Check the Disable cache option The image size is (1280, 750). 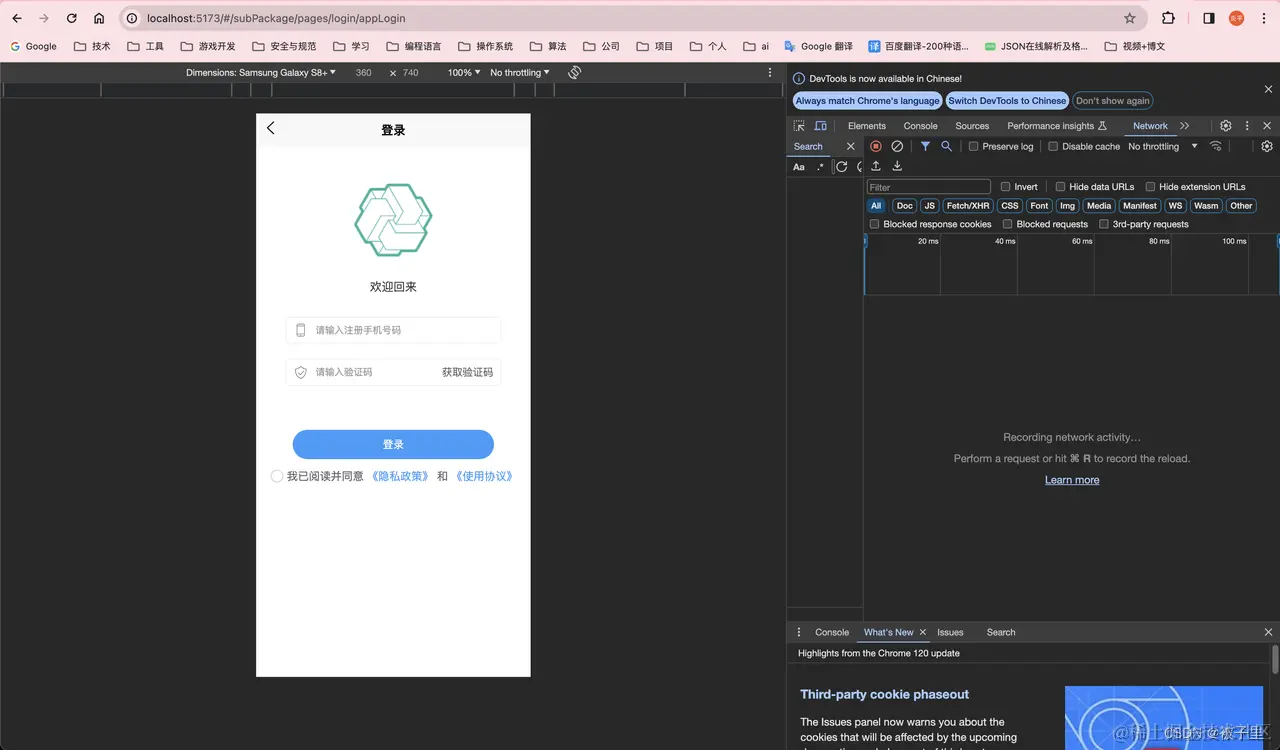1053,146
